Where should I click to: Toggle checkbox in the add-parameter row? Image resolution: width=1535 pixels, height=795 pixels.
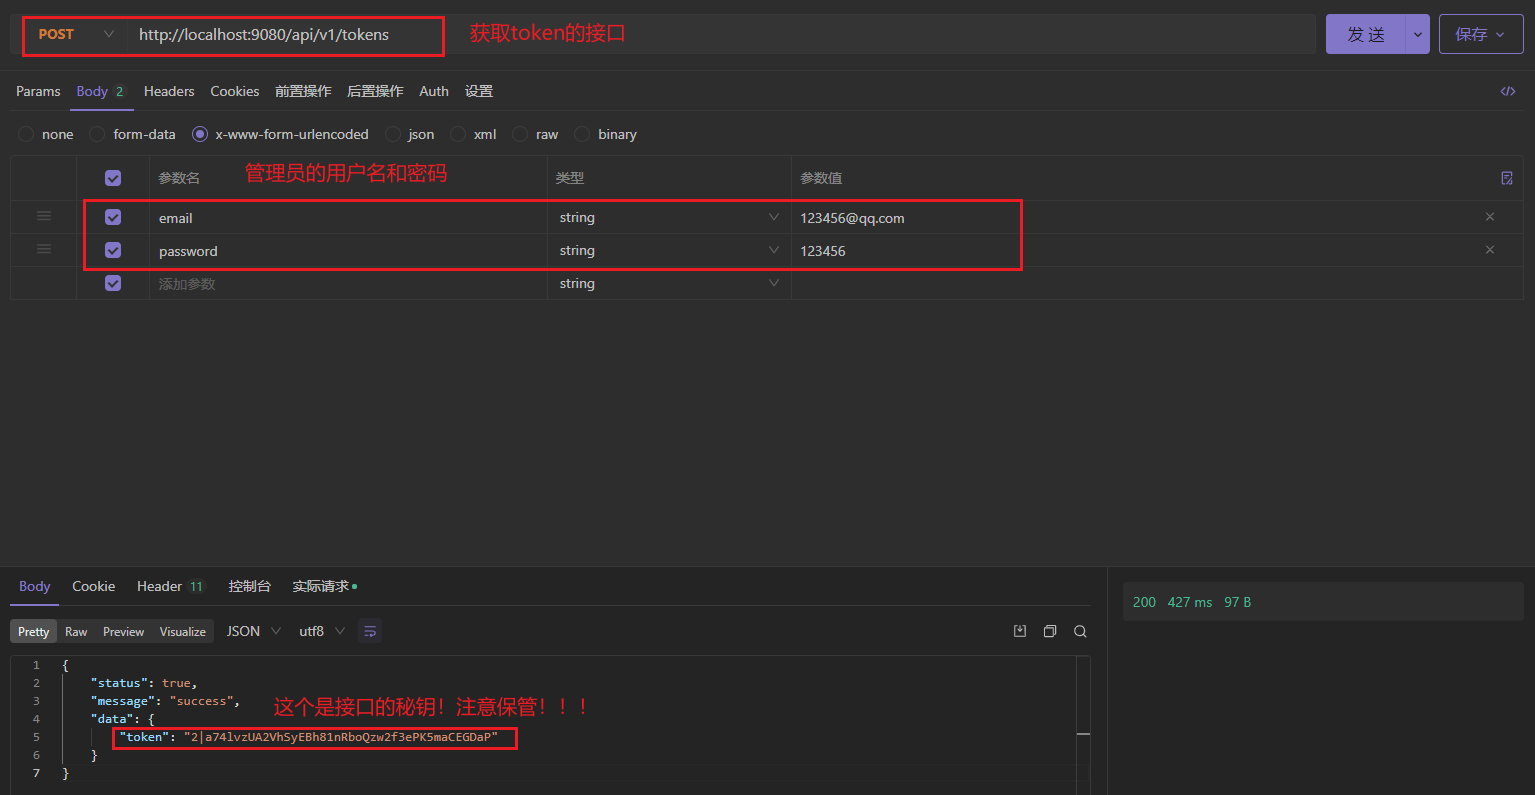point(113,283)
